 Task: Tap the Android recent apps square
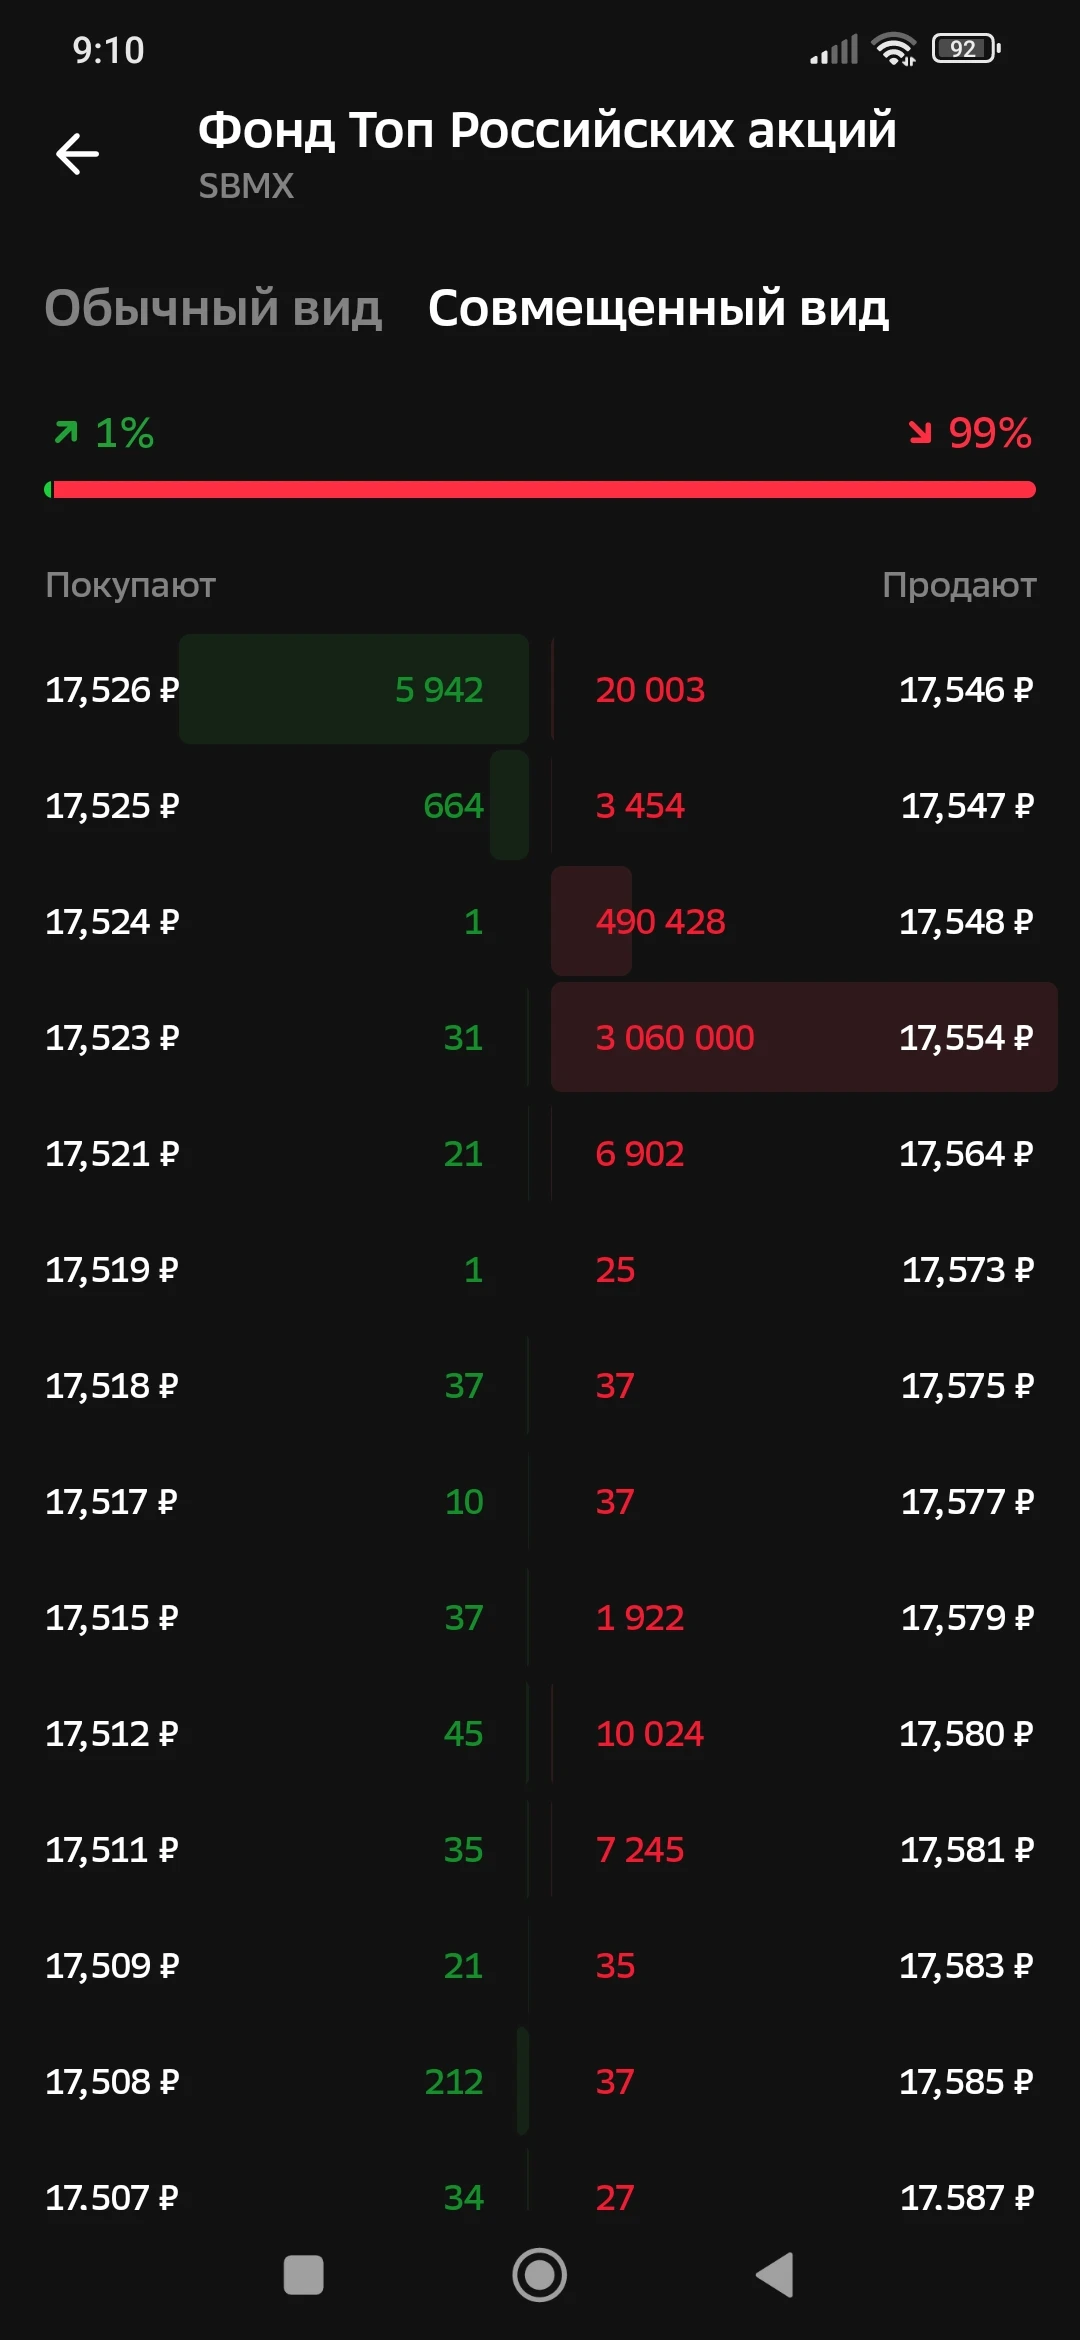pyautogui.click(x=304, y=2275)
